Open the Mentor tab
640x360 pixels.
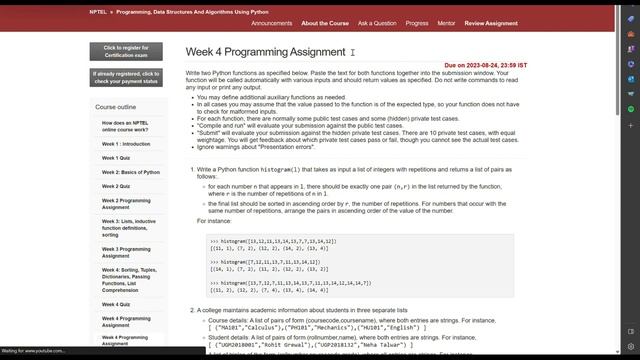pyautogui.click(x=446, y=23)
